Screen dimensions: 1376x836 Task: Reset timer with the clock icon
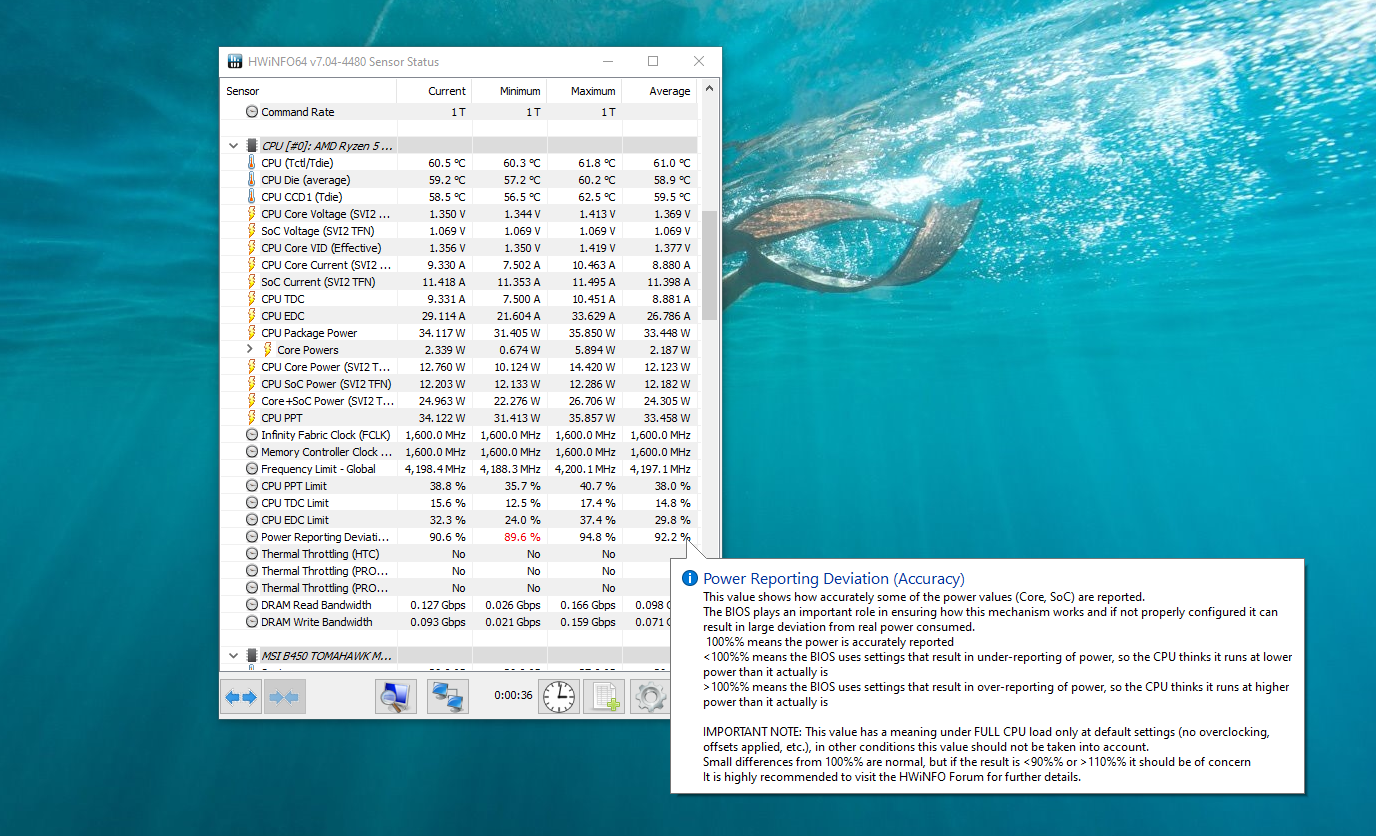tap(559, 697)
